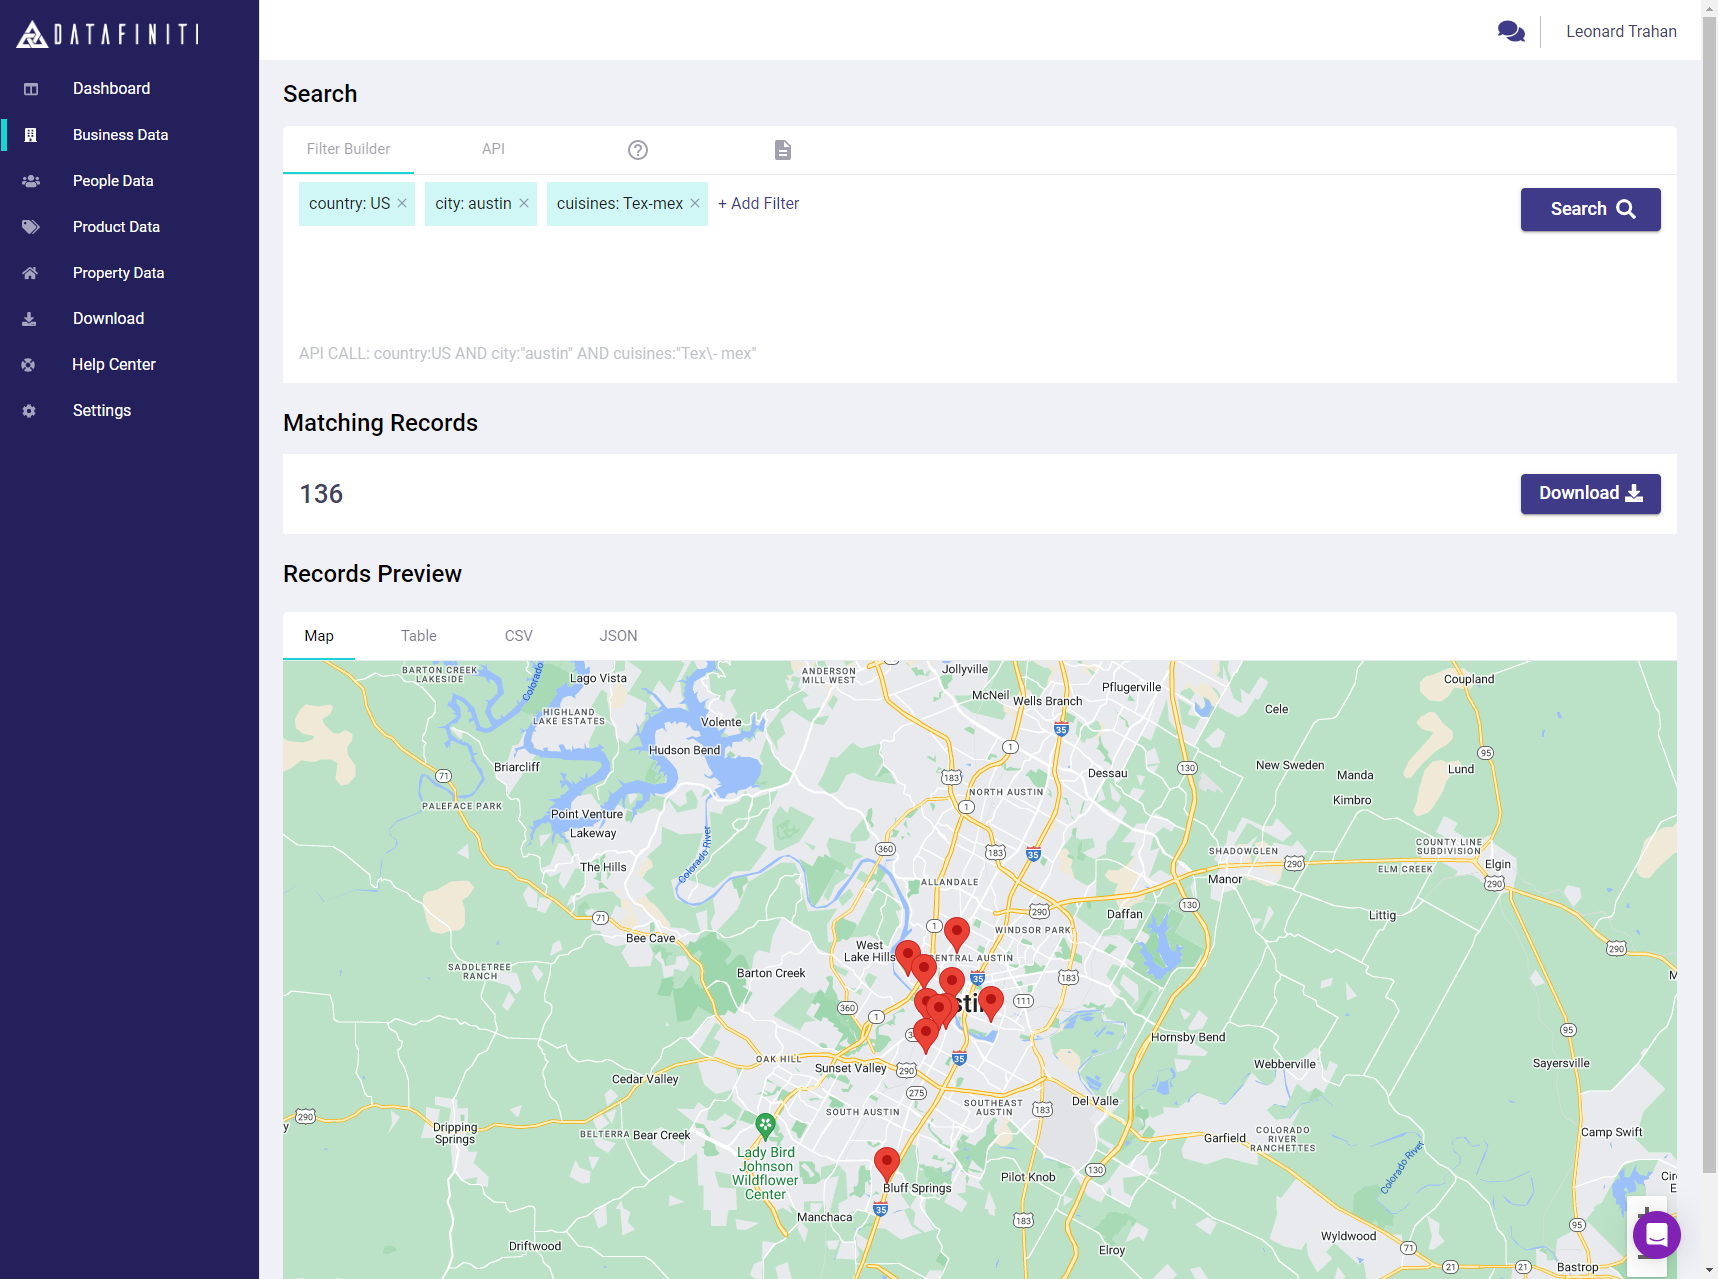Click the red map pin near Bluff Springs
Screen dimensions: 1718x1279
coord(887,1165)
